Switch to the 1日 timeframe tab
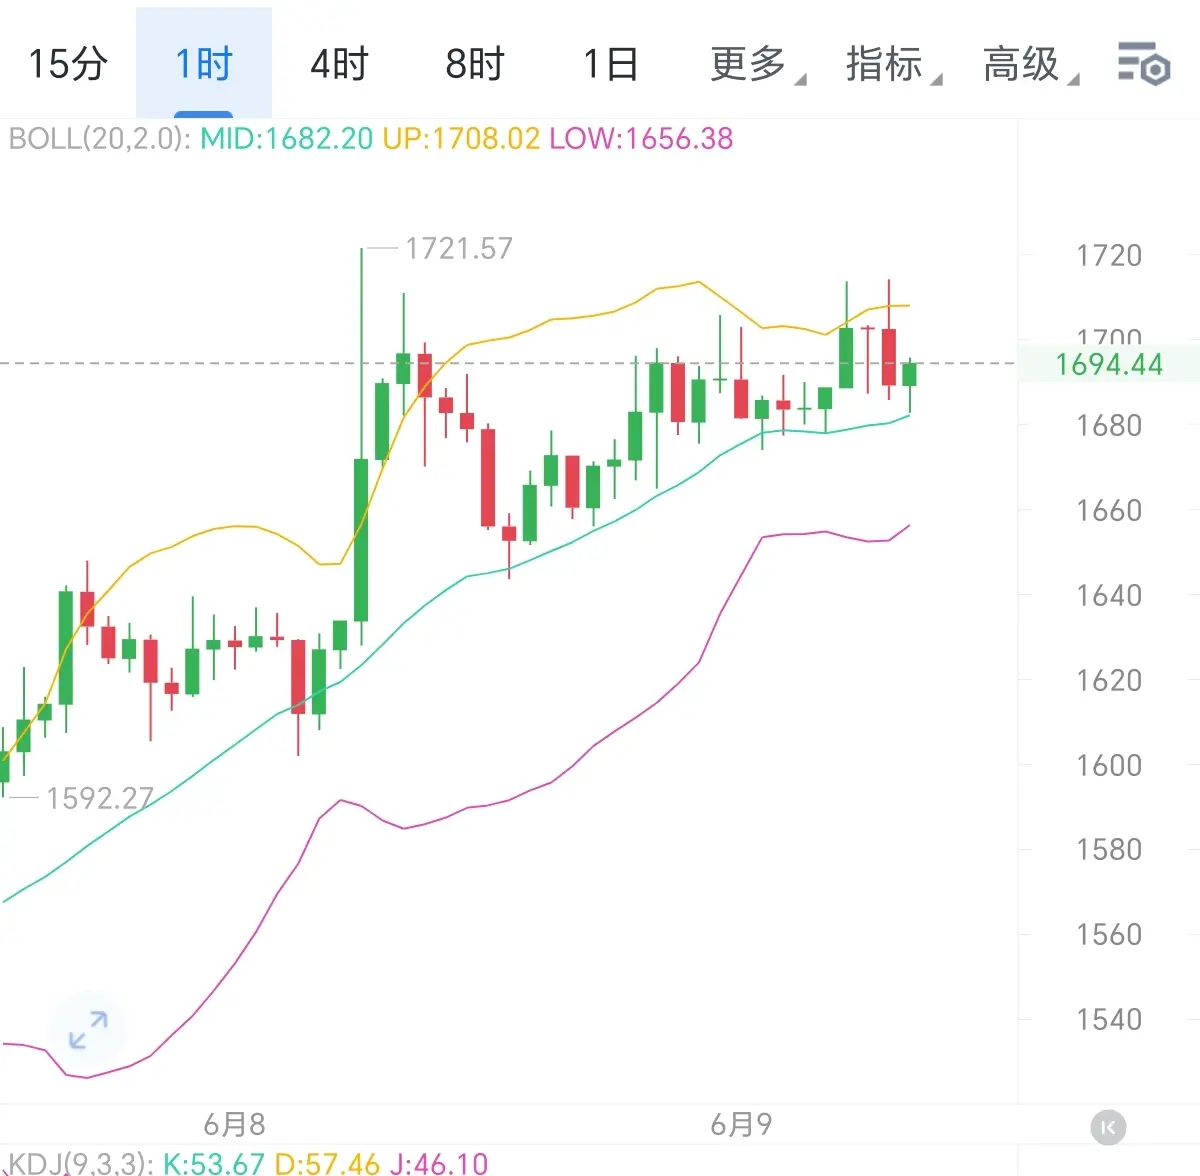This screenshot has height=1176, width=1200. click(610, 64)
